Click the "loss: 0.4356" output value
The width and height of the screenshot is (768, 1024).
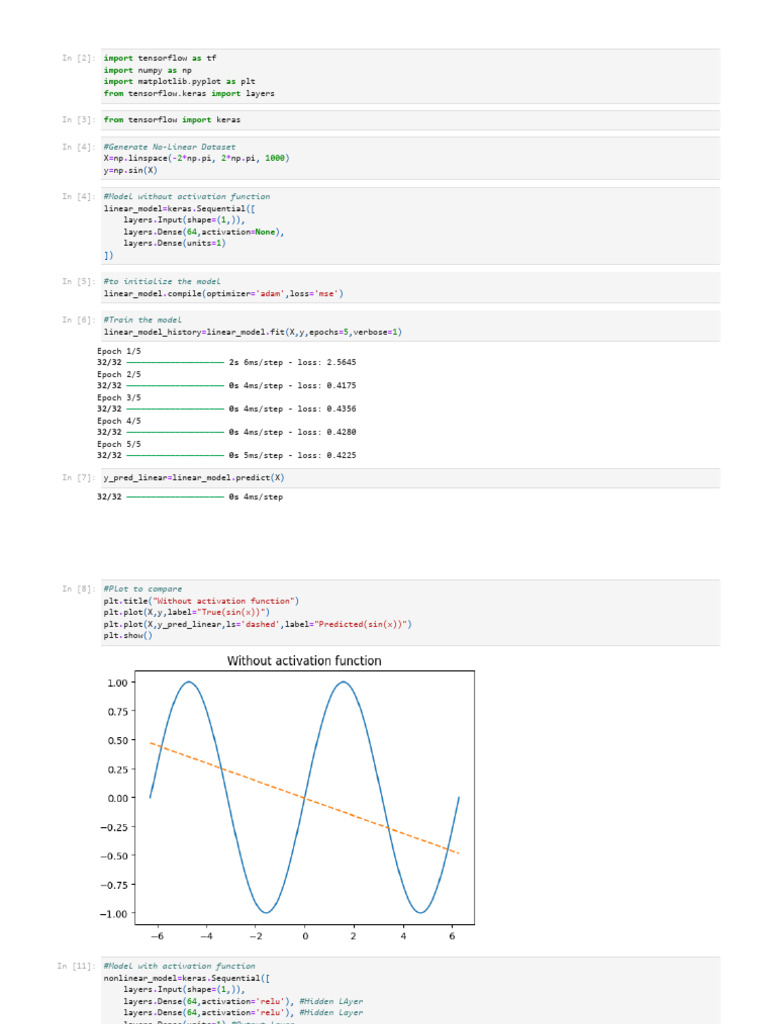327,409
